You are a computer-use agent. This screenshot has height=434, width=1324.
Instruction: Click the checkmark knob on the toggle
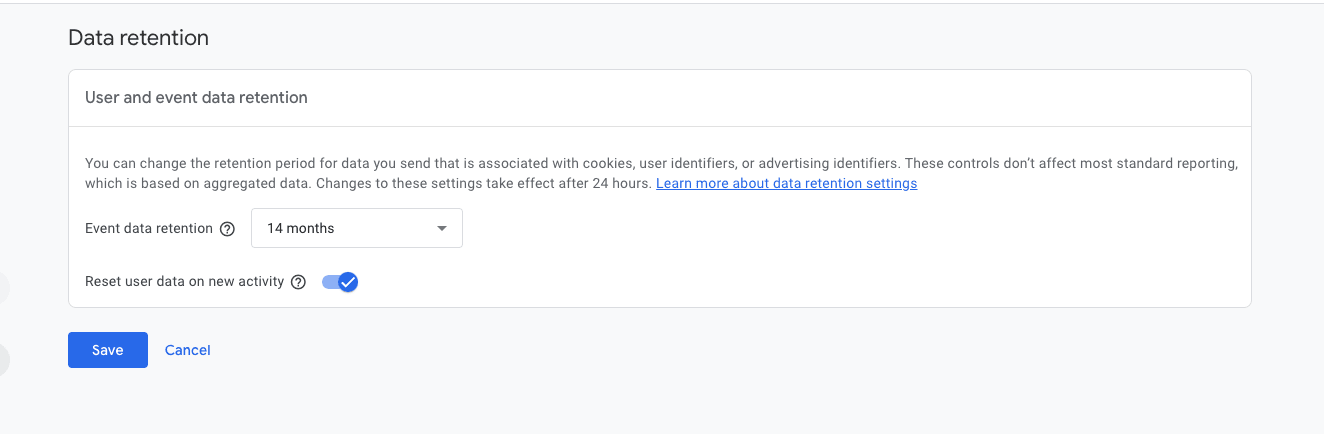[347, 282]
